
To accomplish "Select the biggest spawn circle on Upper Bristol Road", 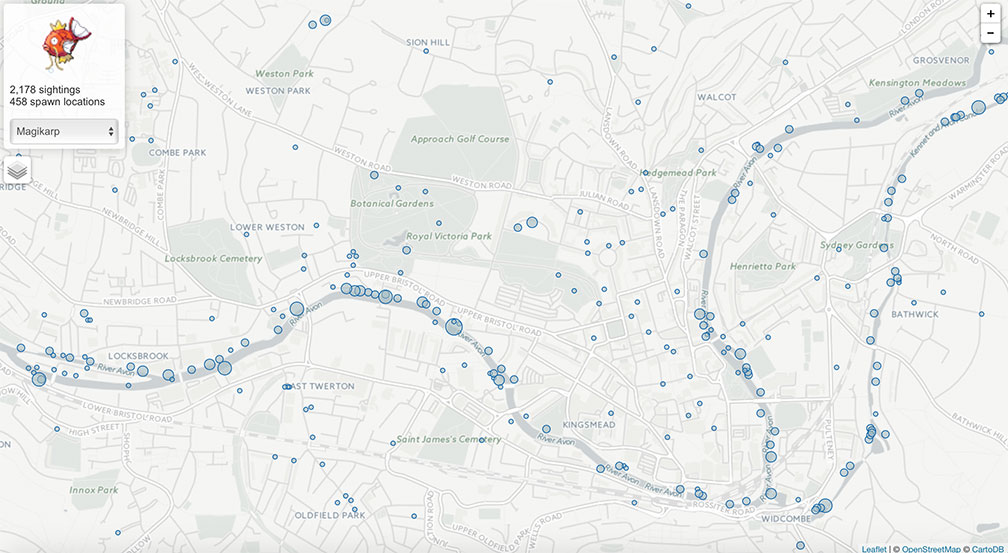I will coord(454,327).
